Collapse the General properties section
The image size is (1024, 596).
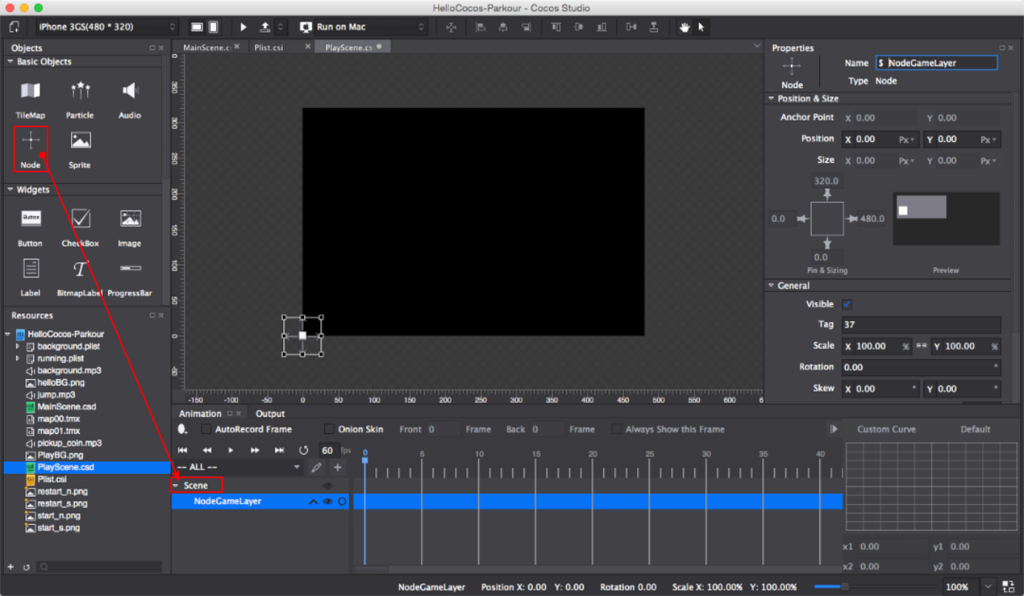click(x=771, y=285)
